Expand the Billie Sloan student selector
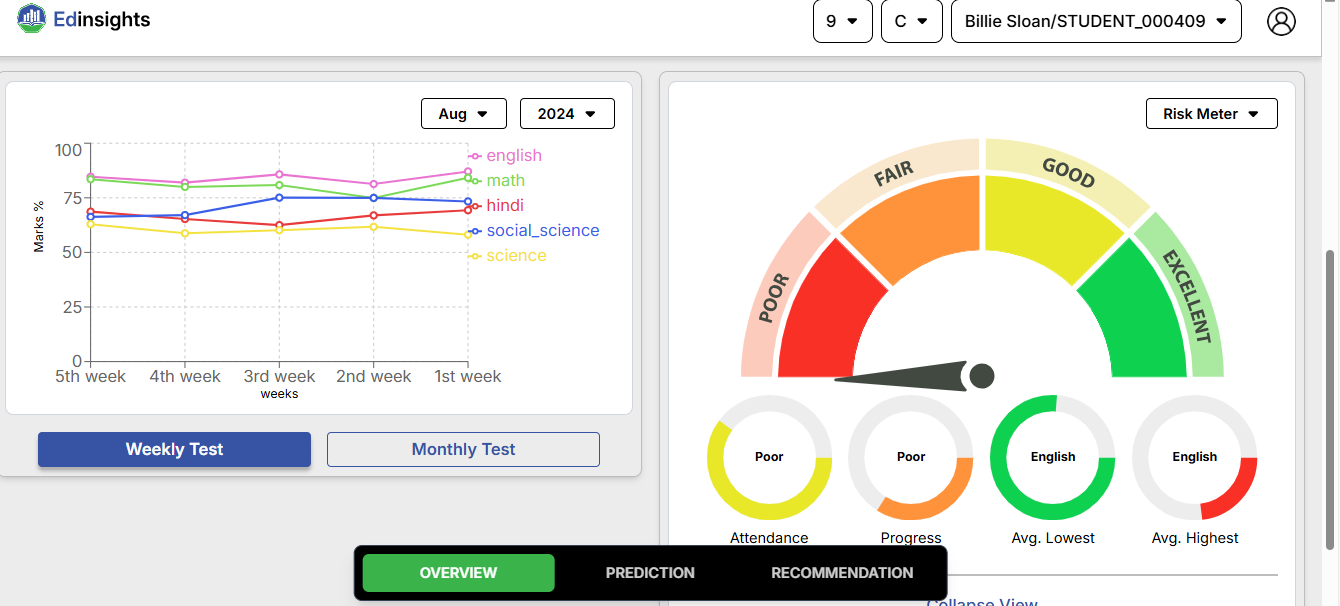This screenshot has height=606, width=1340. pos(1095,21)
